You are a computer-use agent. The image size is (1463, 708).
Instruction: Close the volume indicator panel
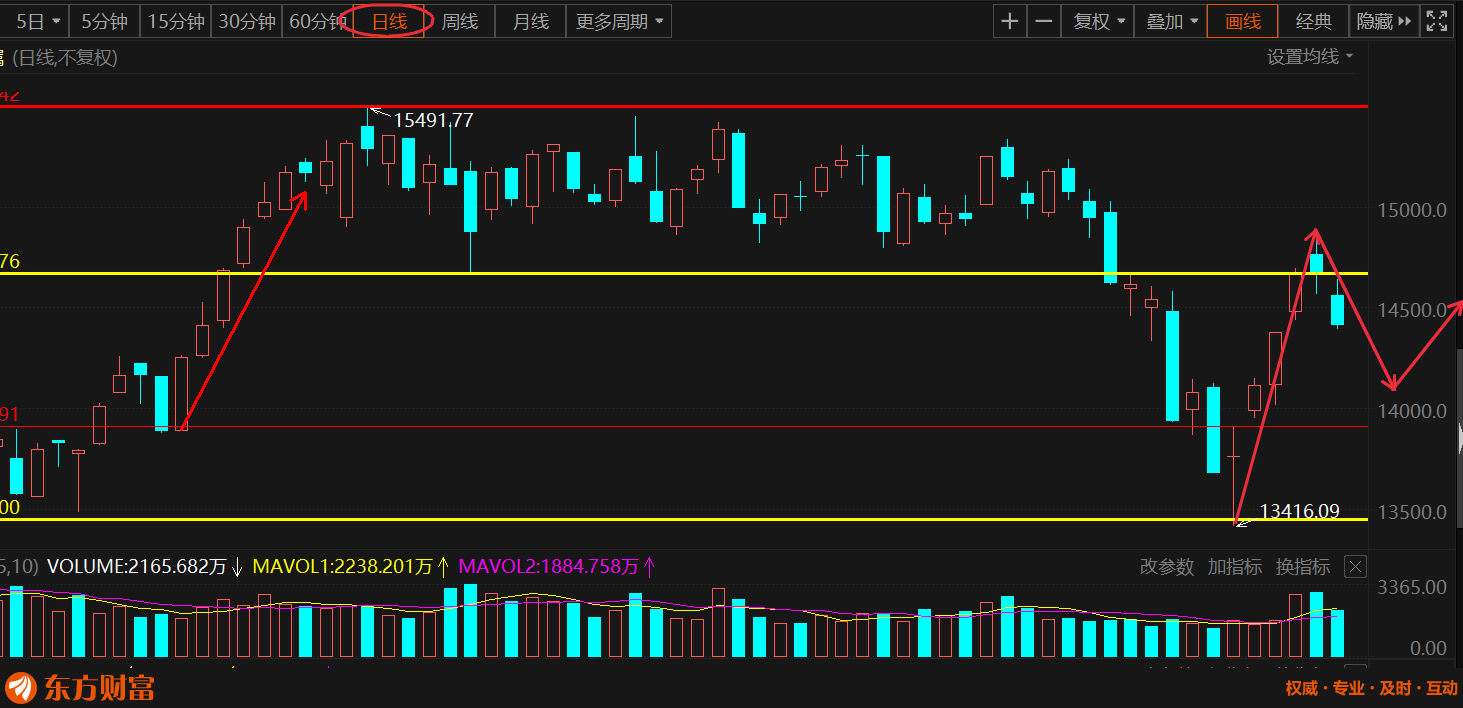point(1355,567)
